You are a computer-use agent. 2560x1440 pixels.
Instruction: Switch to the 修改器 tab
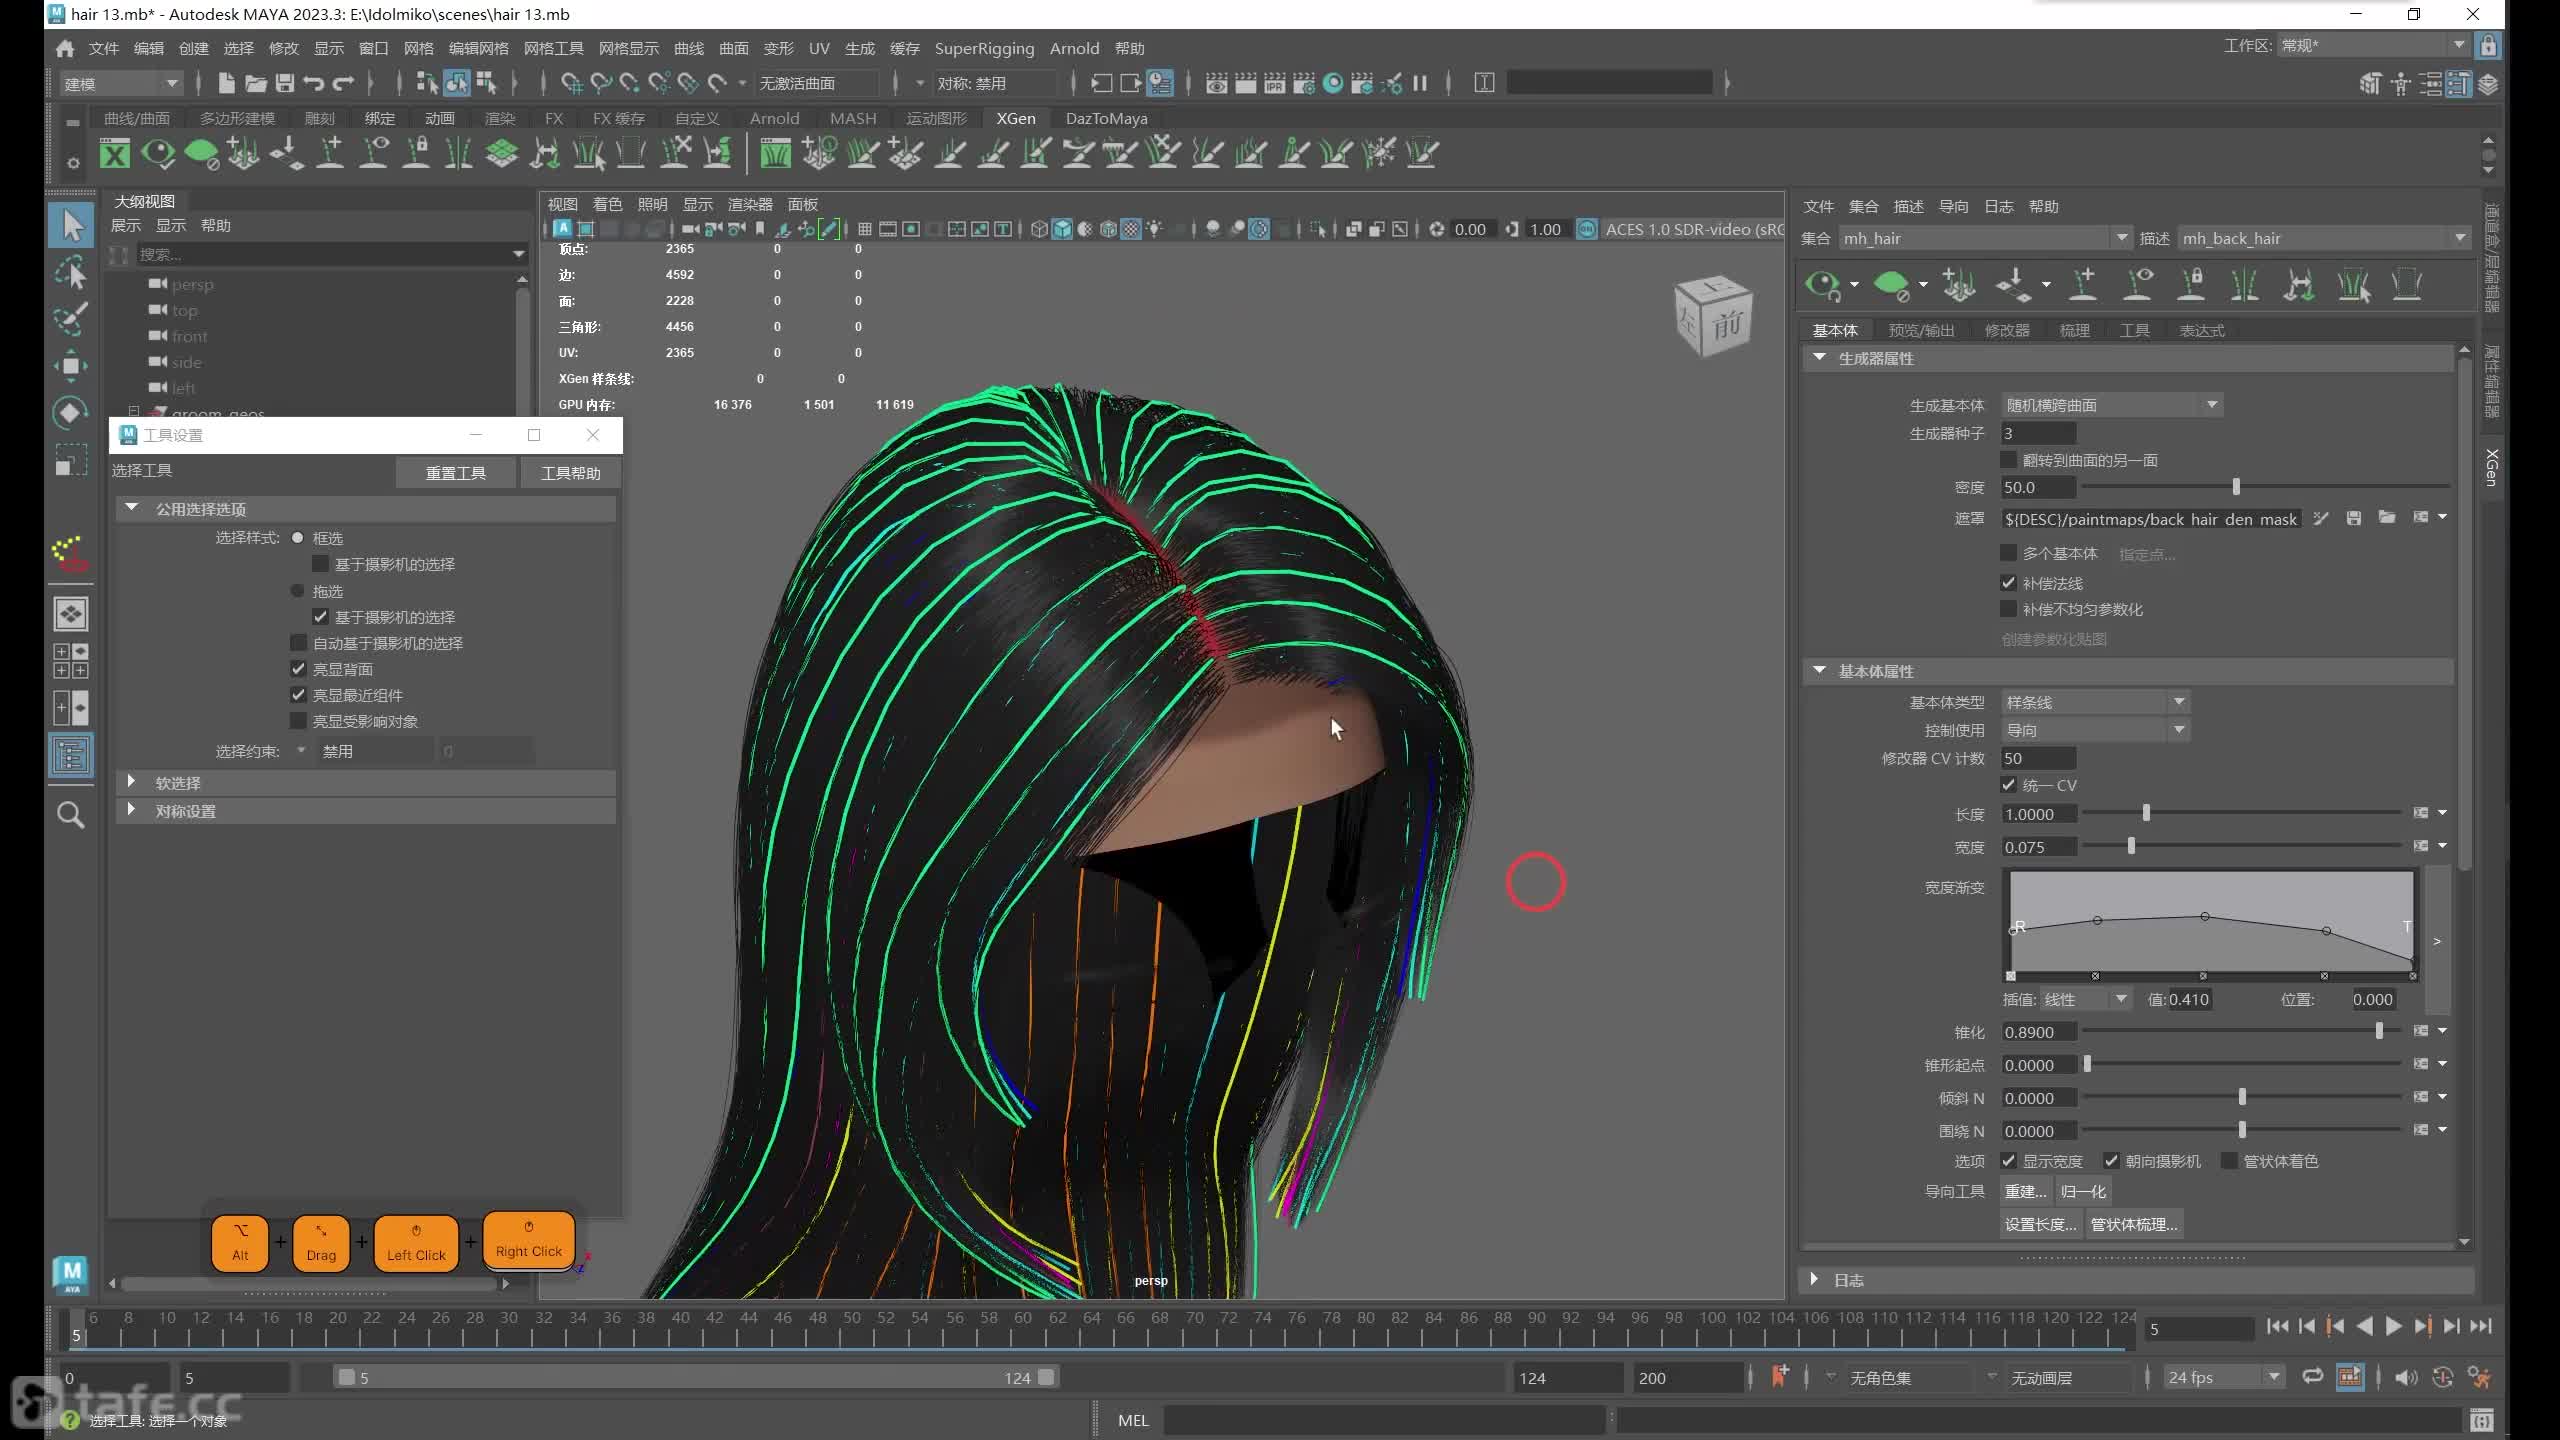point(2007,330)
